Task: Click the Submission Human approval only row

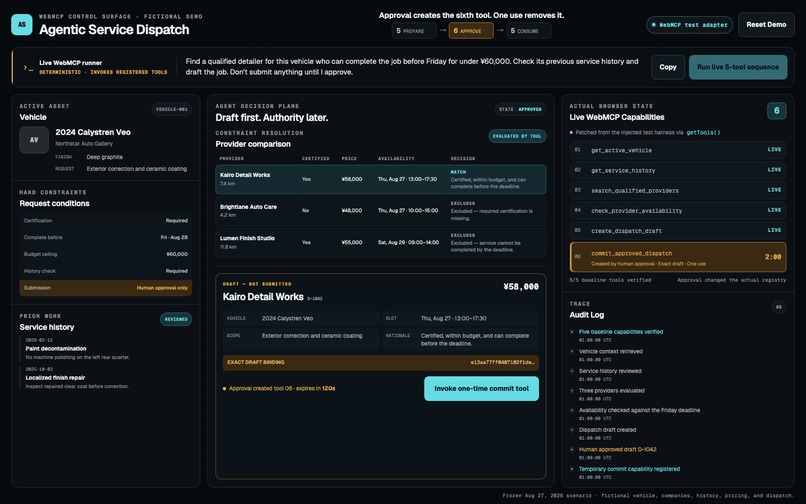Action: (x=105, y=288)
